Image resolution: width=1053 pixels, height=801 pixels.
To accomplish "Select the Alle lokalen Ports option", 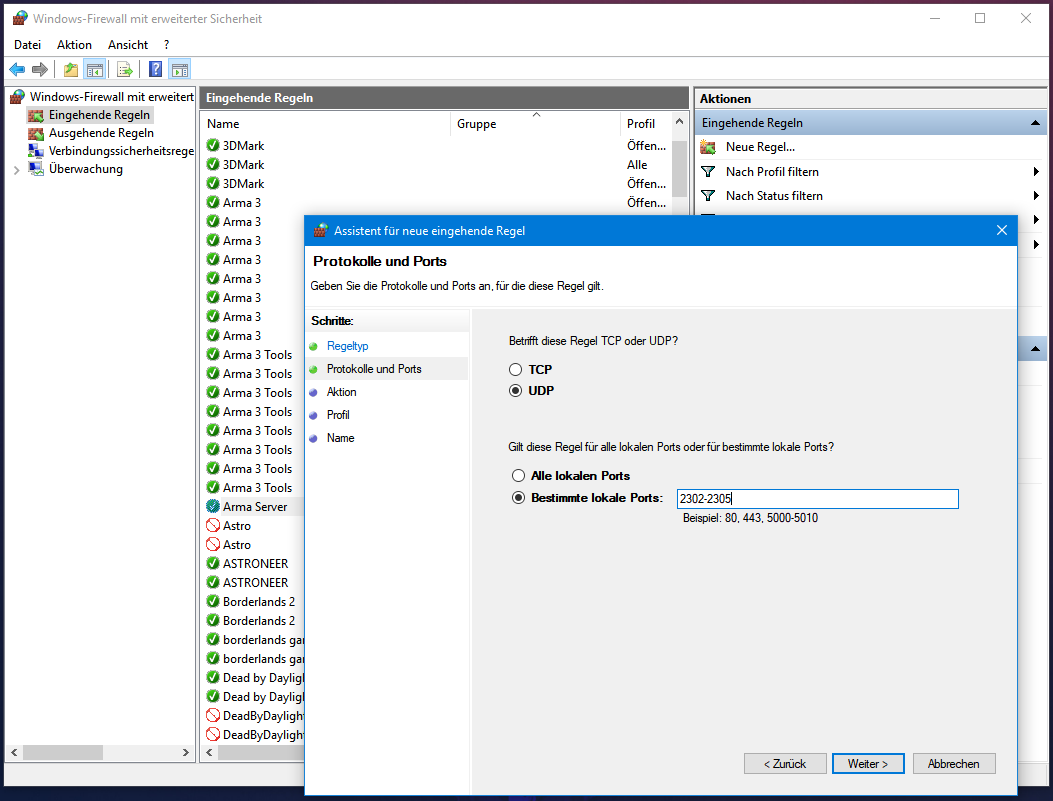I will [518, 475].
